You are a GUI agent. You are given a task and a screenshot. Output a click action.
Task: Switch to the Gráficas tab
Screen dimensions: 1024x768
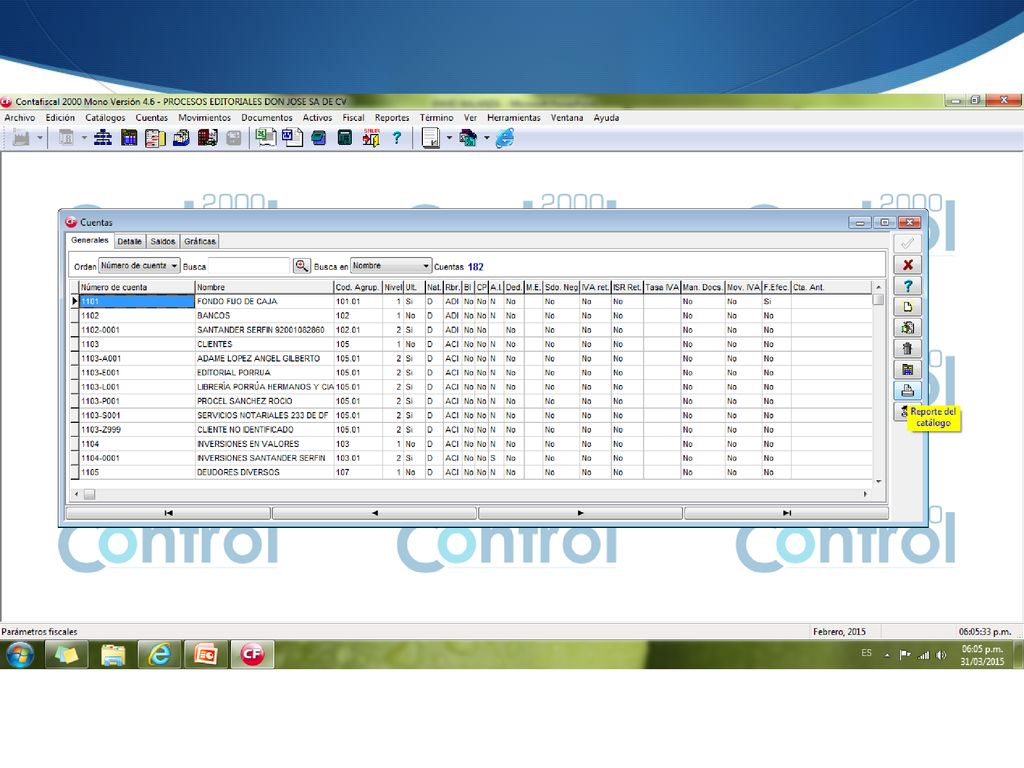coord(200,241)
